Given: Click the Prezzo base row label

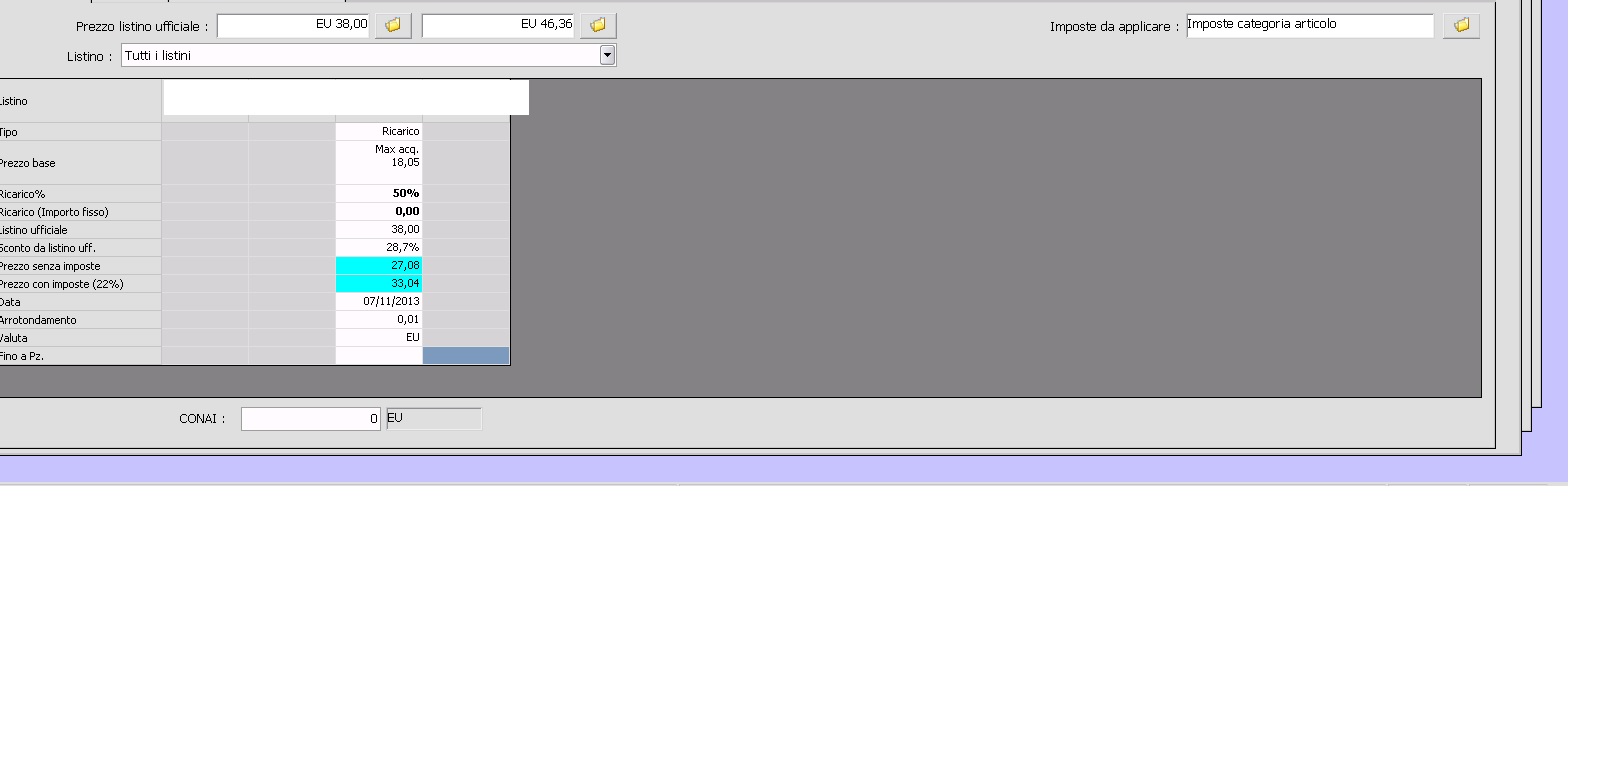Looking at the screenshot, I should coord(28,164).
